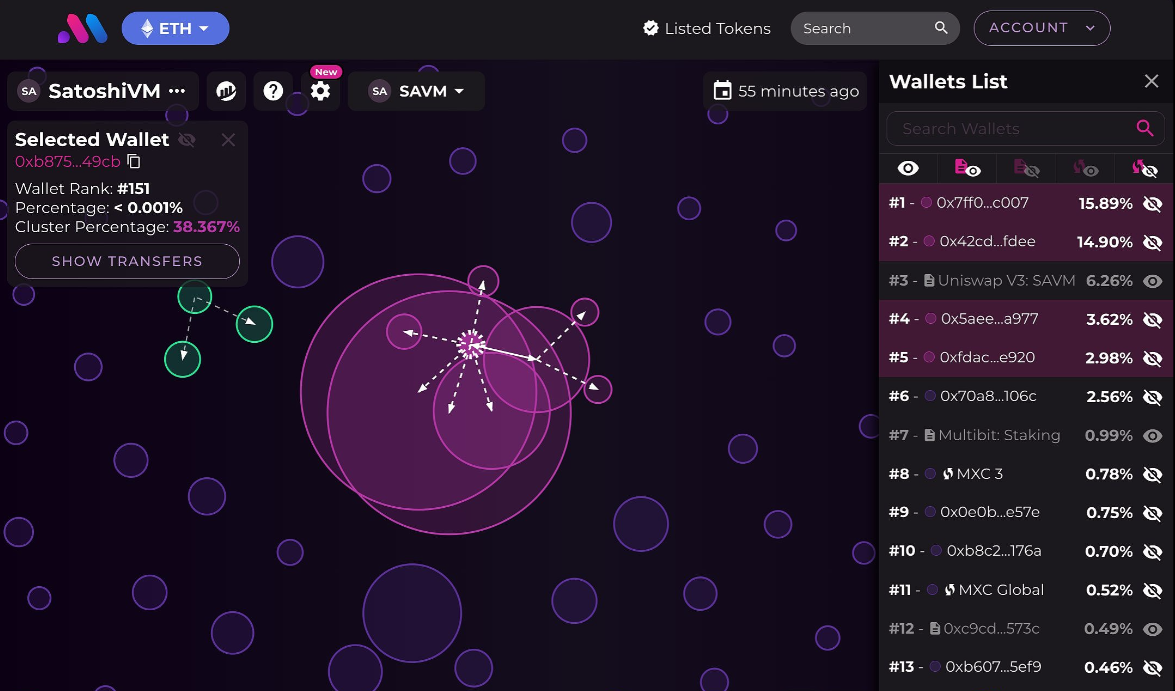Screen dimensions: 1175x691
Task: Copy the selected wallet address
Action: [x=134, y=162]
